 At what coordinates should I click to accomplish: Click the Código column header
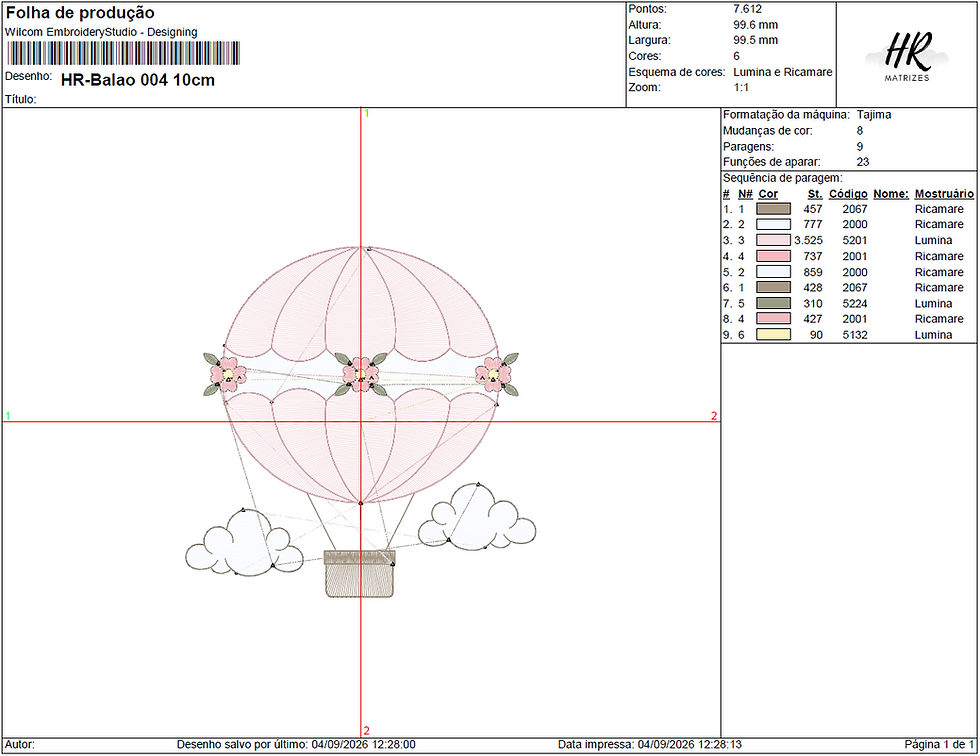coord(848,194)
